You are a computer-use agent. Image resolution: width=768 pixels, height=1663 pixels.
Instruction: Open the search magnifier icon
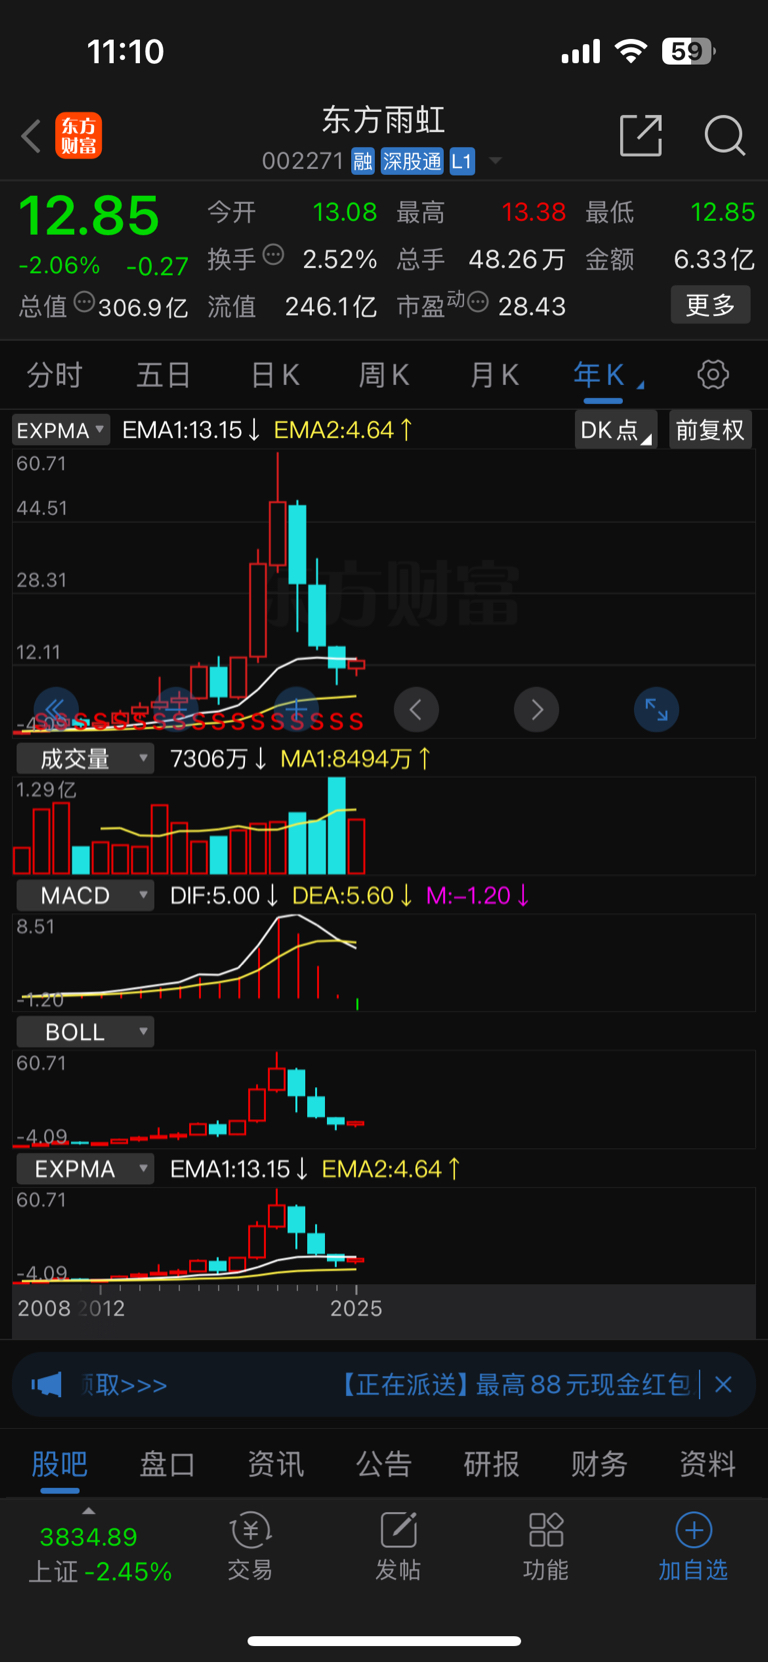pos(725,135)
